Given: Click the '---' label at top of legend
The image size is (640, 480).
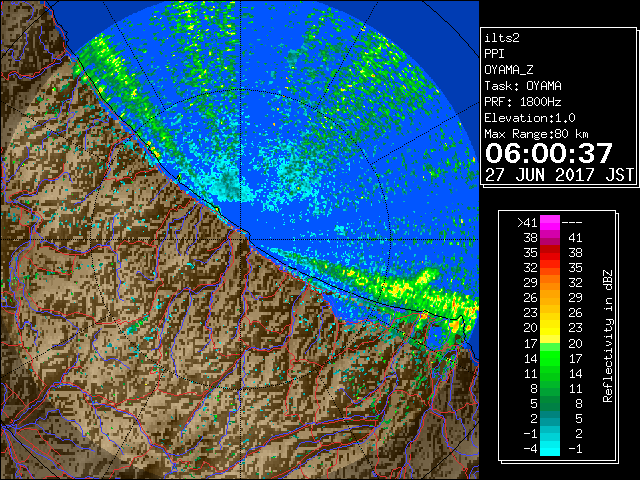Looking at the screenshot, I should (572, 223).
